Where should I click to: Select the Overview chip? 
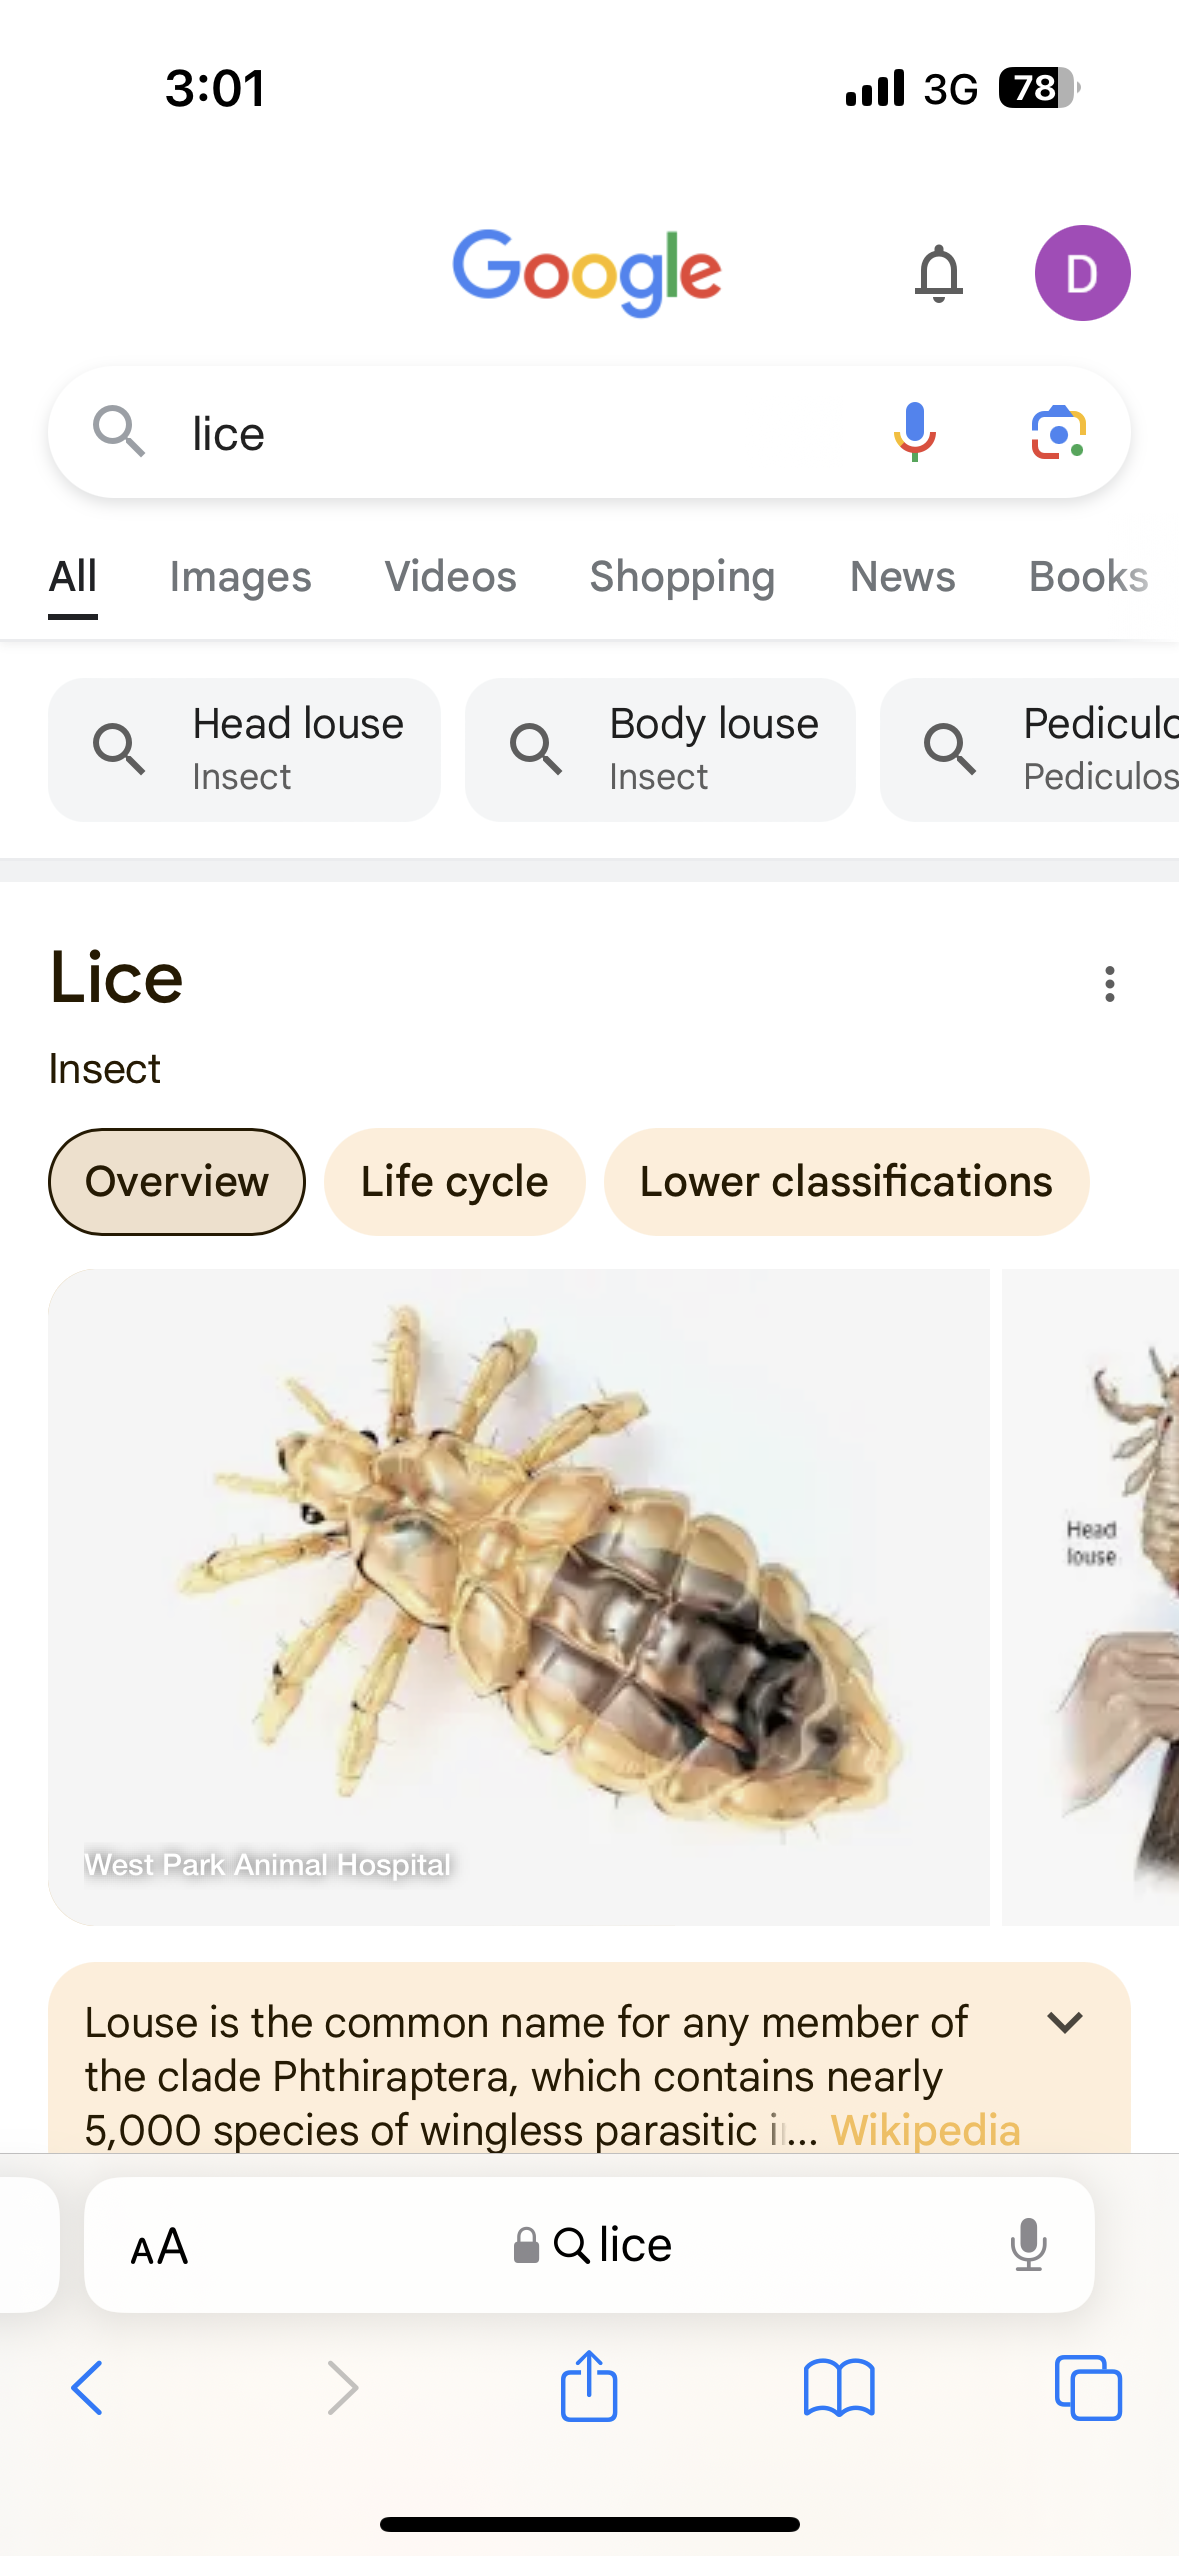(177, 1181)
